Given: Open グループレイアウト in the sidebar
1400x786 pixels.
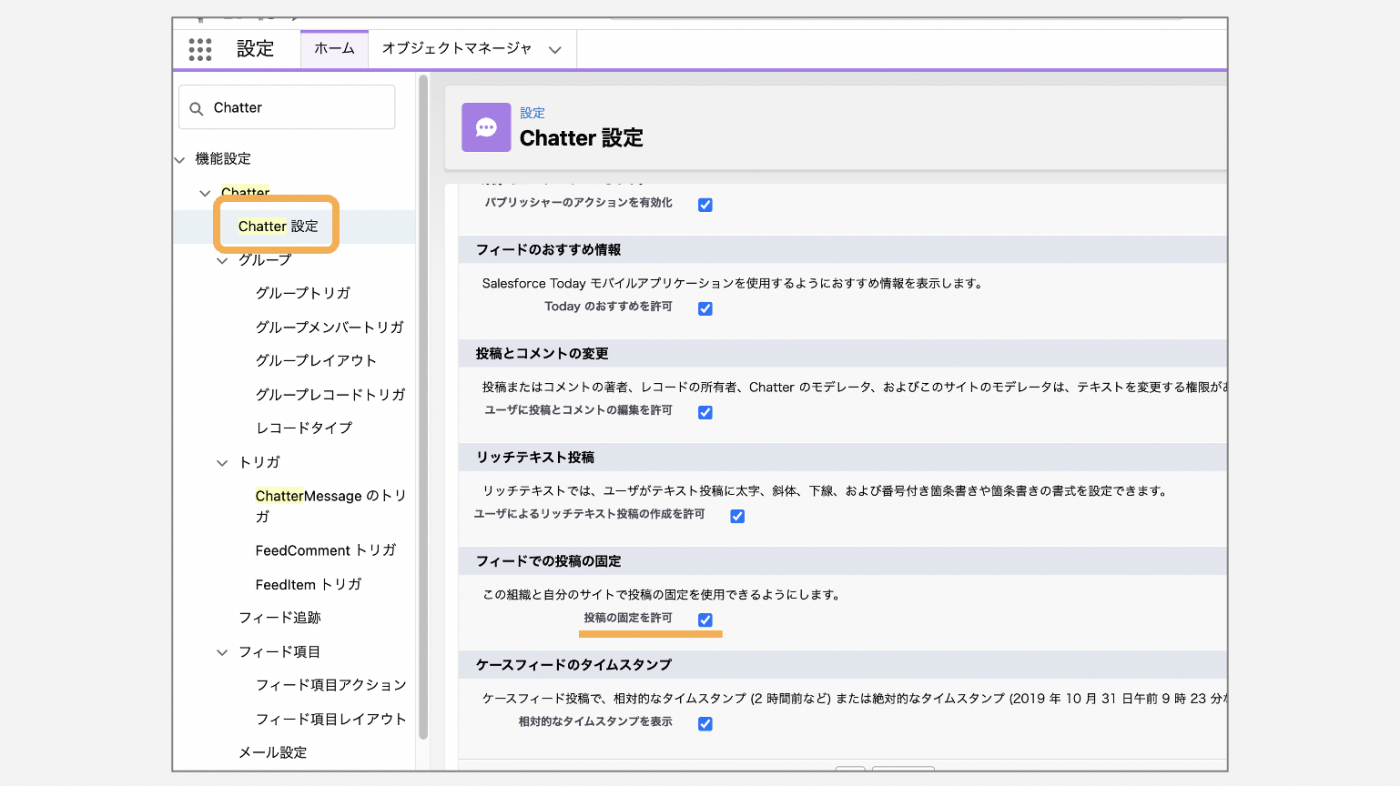Looking at the screenshot, I should click(316, 360).
